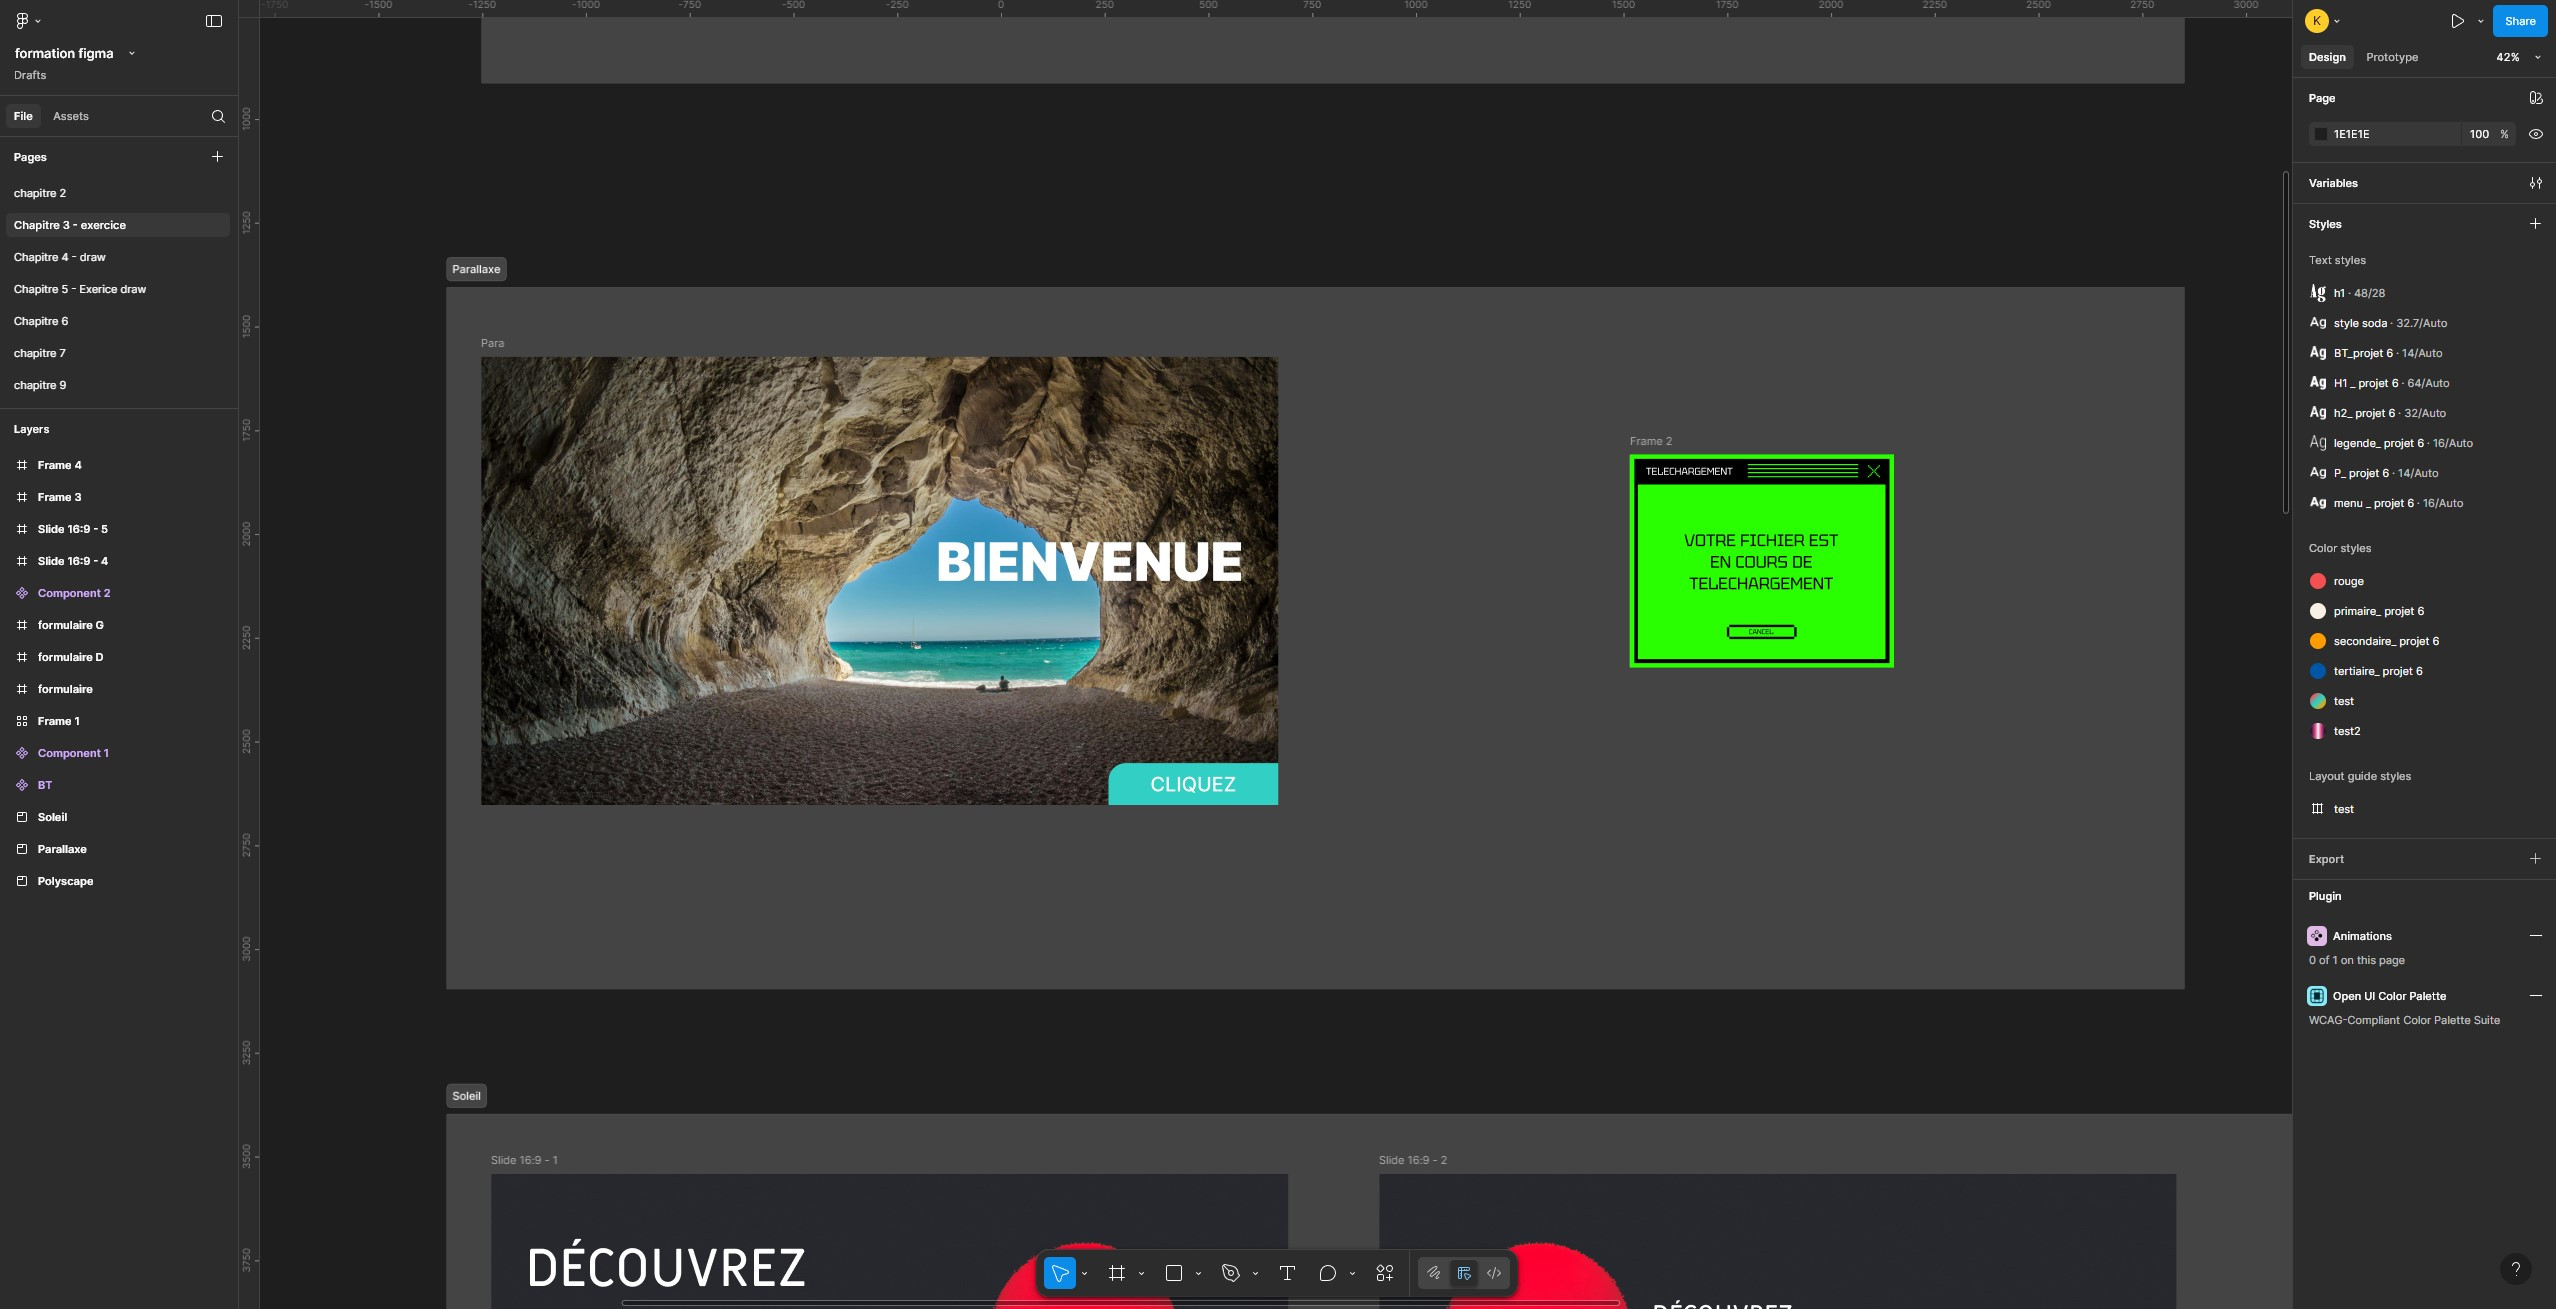Start the prototype presentation play icon
This screenshot has width=2556, height=1309.
[2457, 21]
